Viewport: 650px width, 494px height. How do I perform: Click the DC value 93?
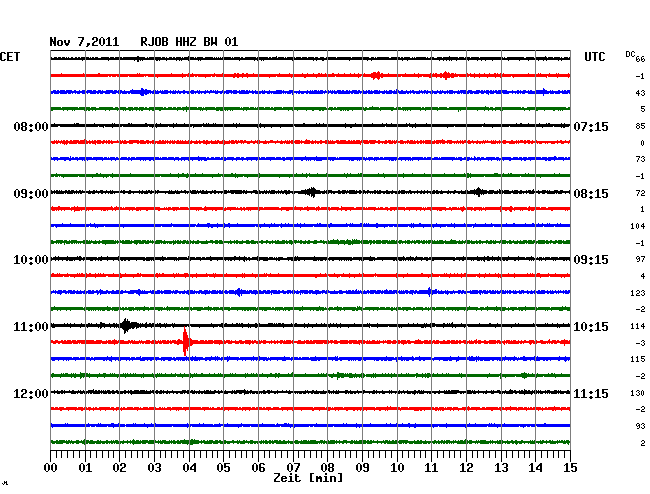click(x=640, y=426)
